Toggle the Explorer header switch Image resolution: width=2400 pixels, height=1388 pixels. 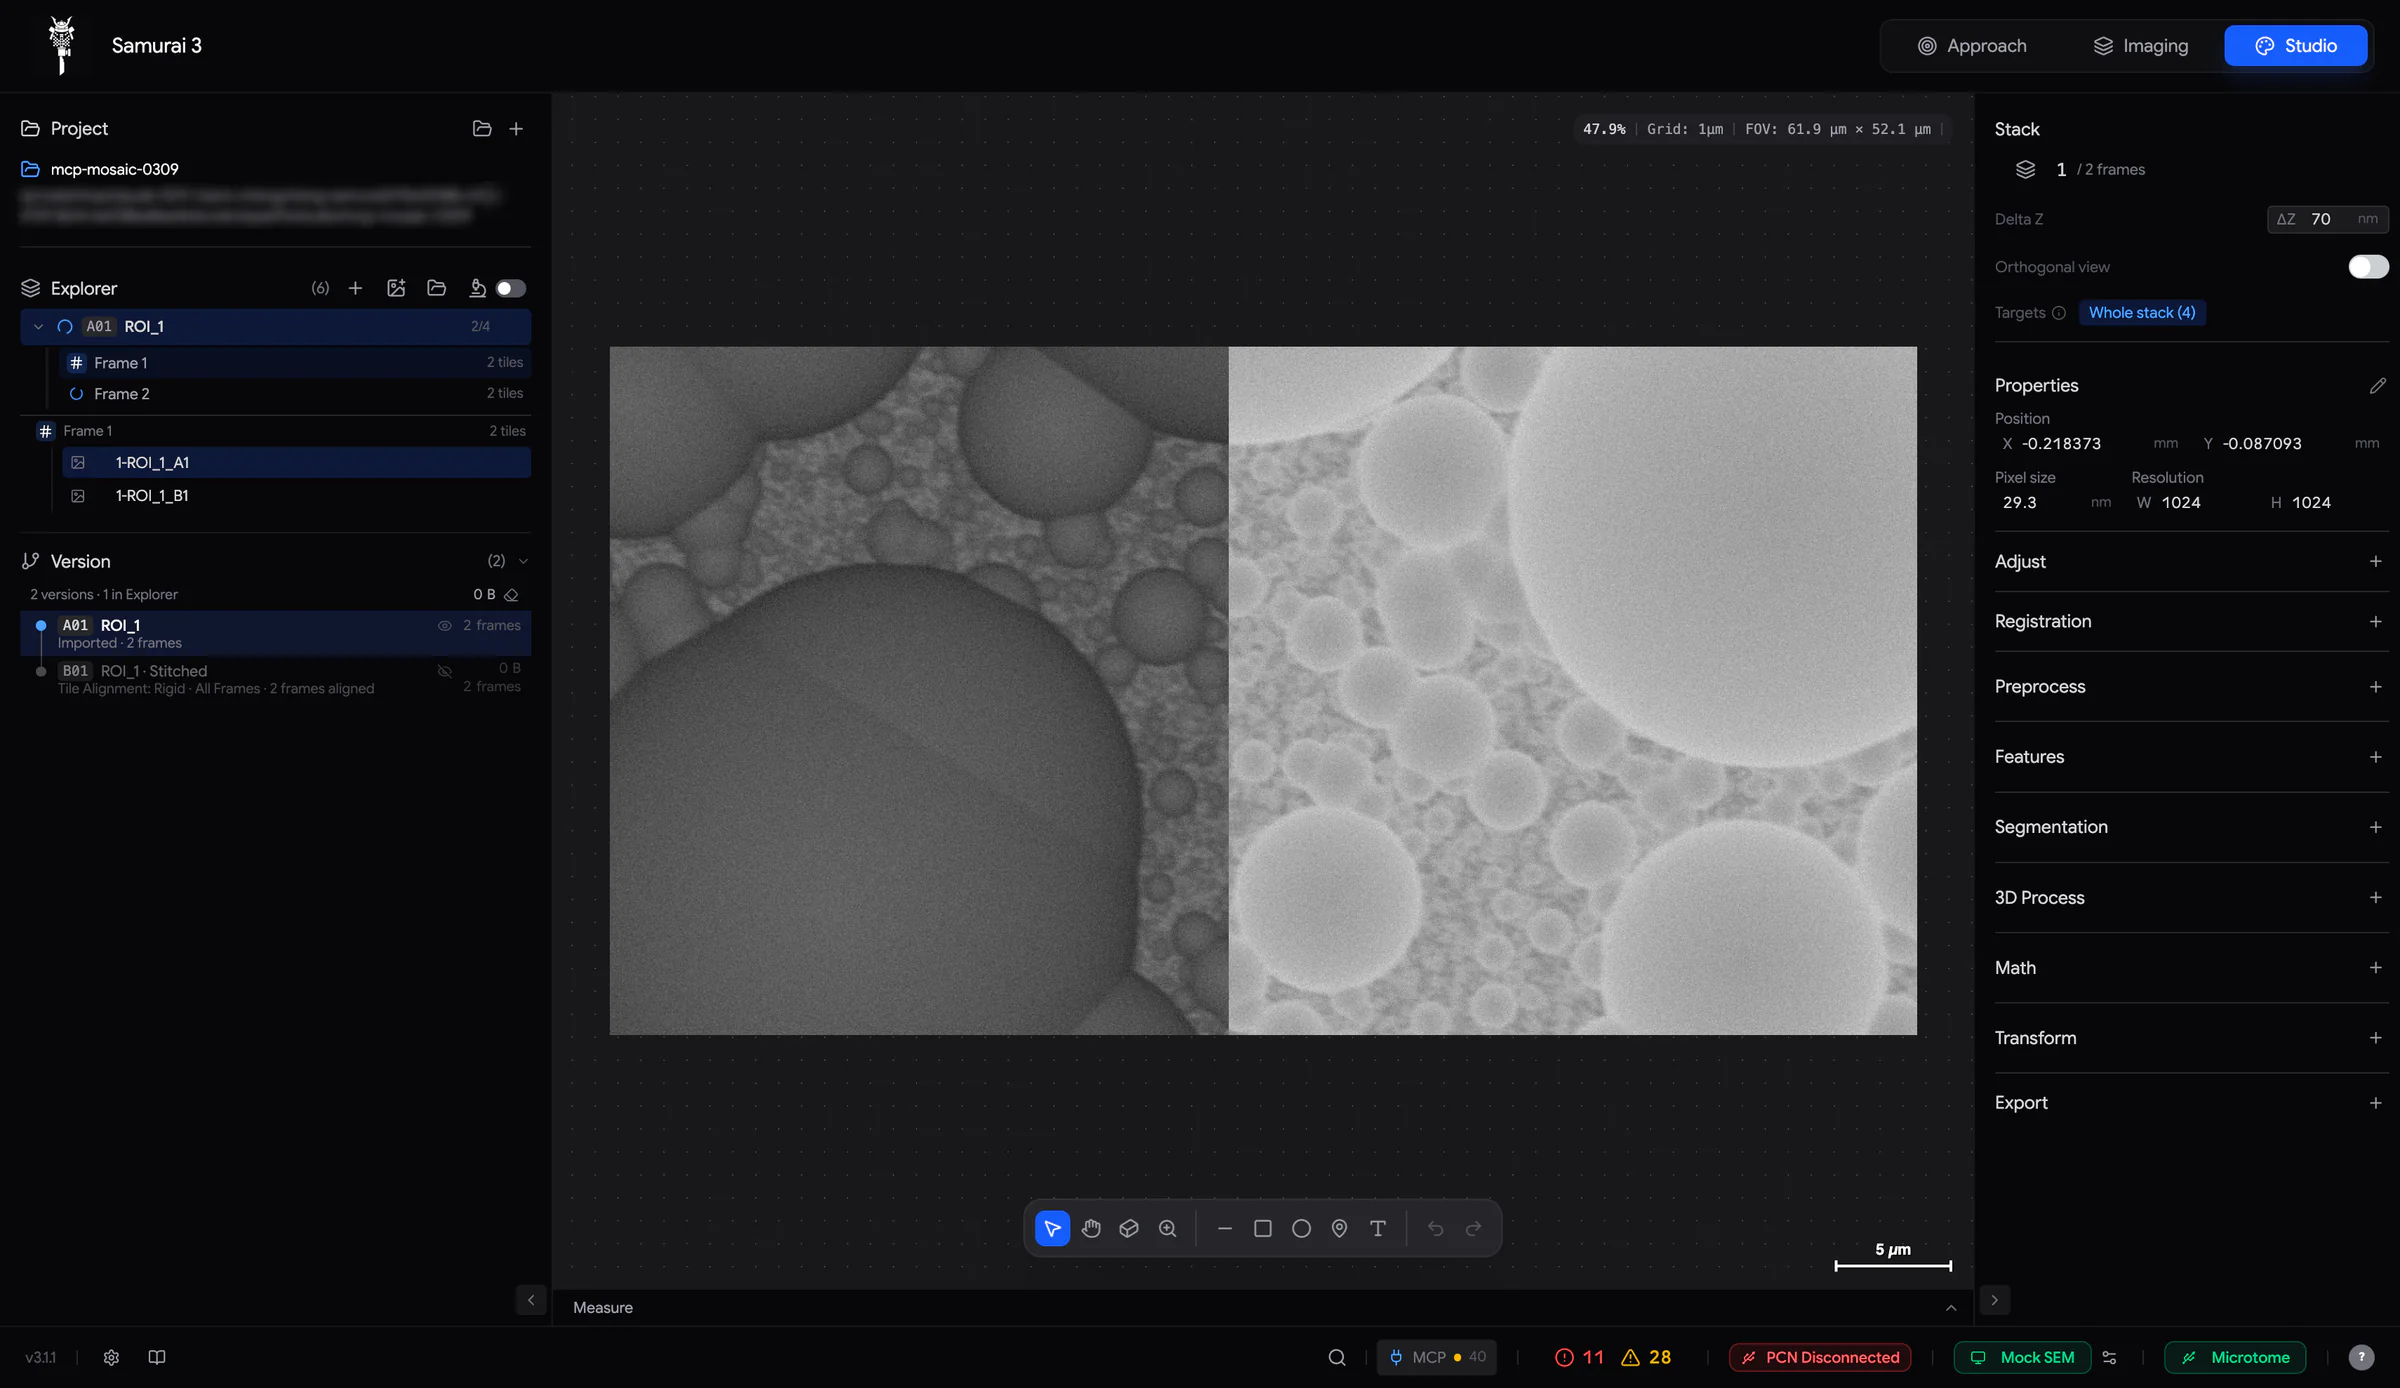[511, 288]
